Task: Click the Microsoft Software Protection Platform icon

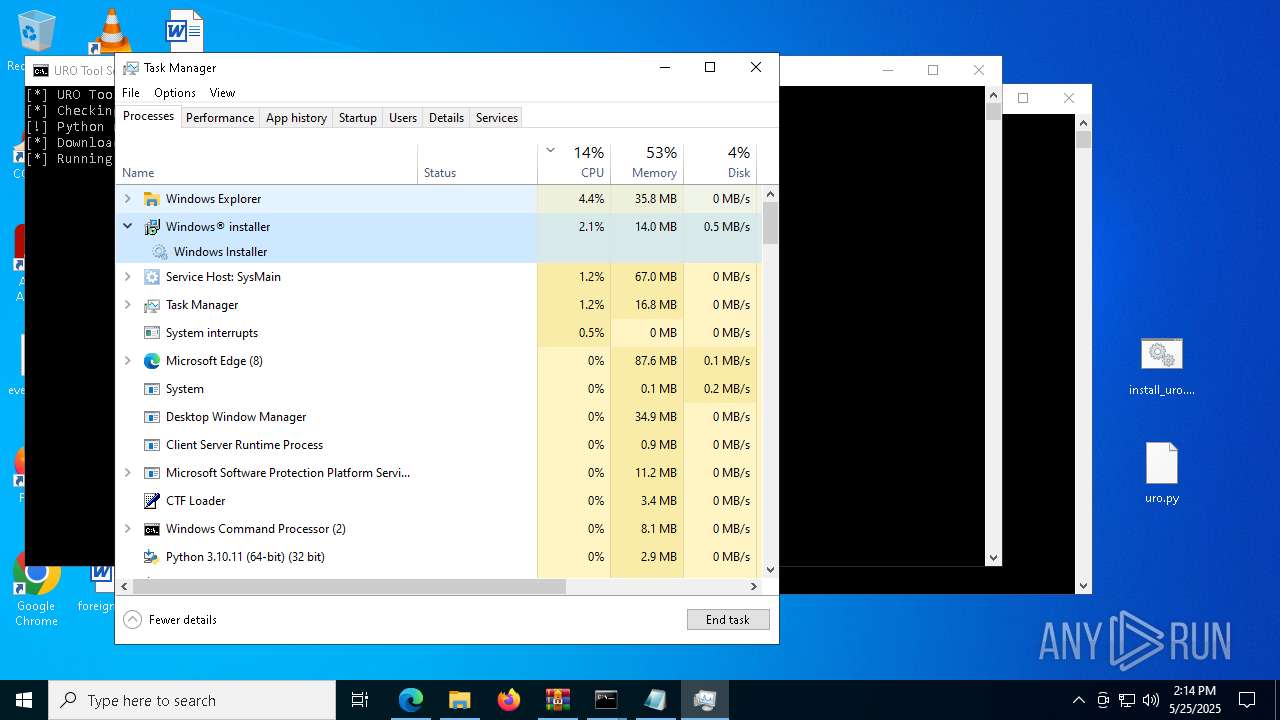Action: [152, 473]
